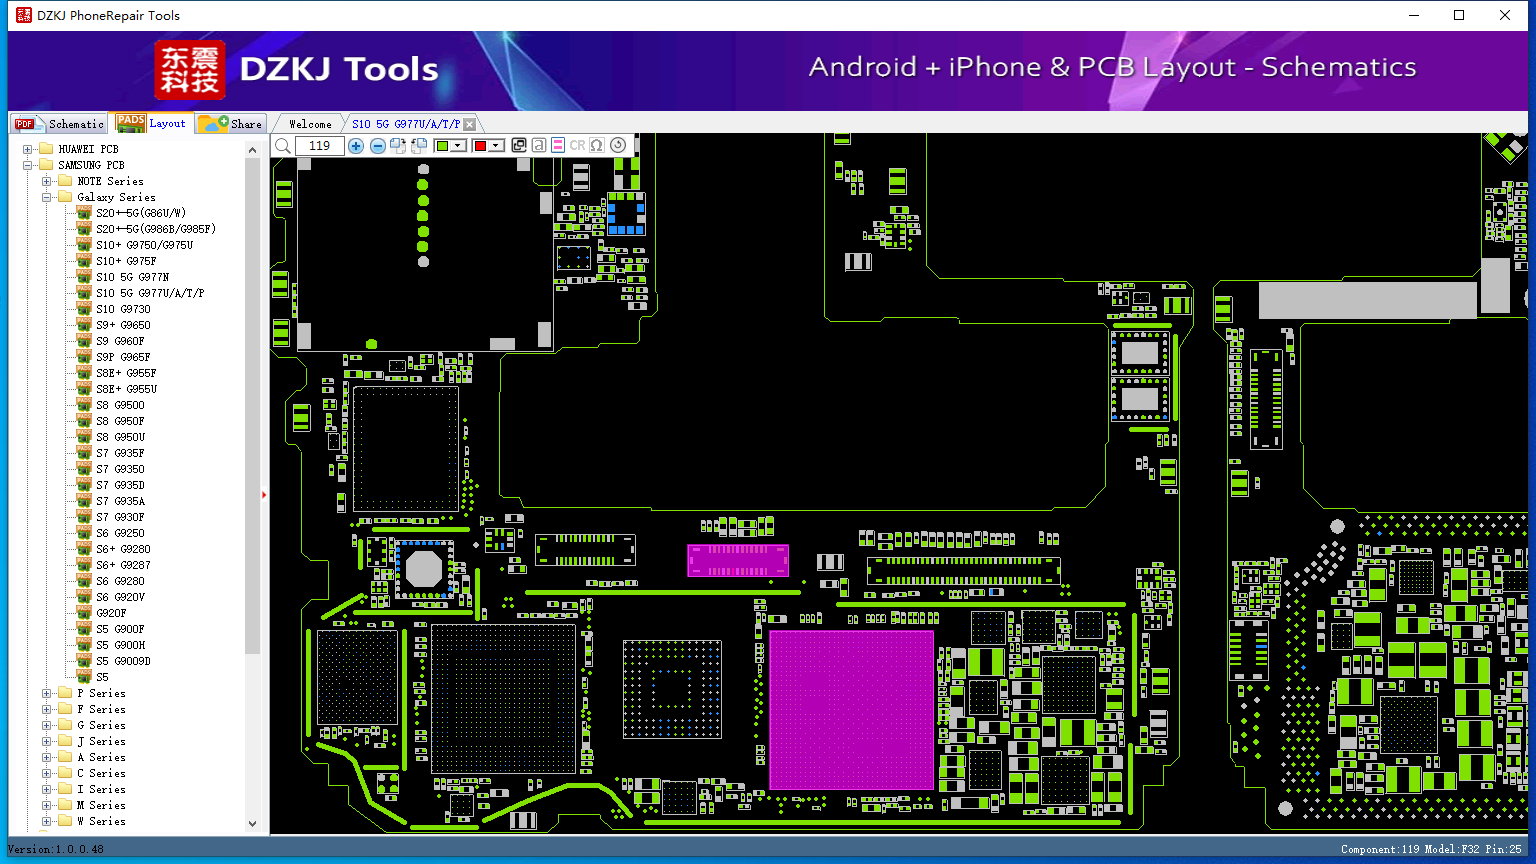
Task: Open S8E+ G955U layout file
Action: click(x=126, y=389)
